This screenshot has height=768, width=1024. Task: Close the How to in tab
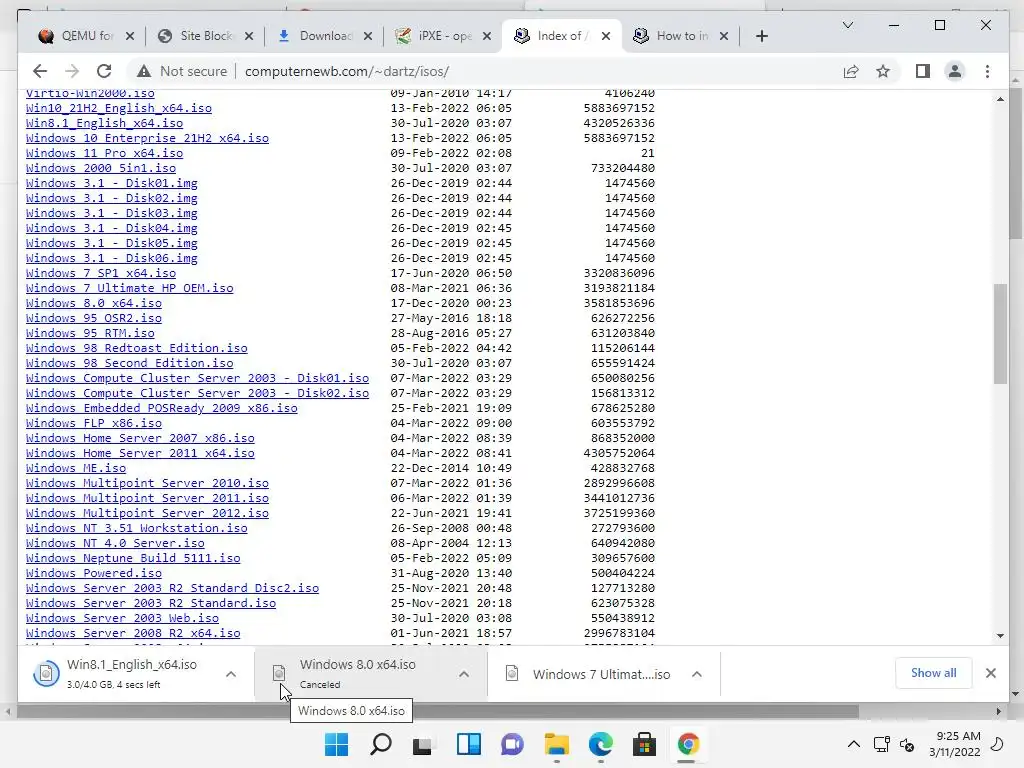point(724,36)
